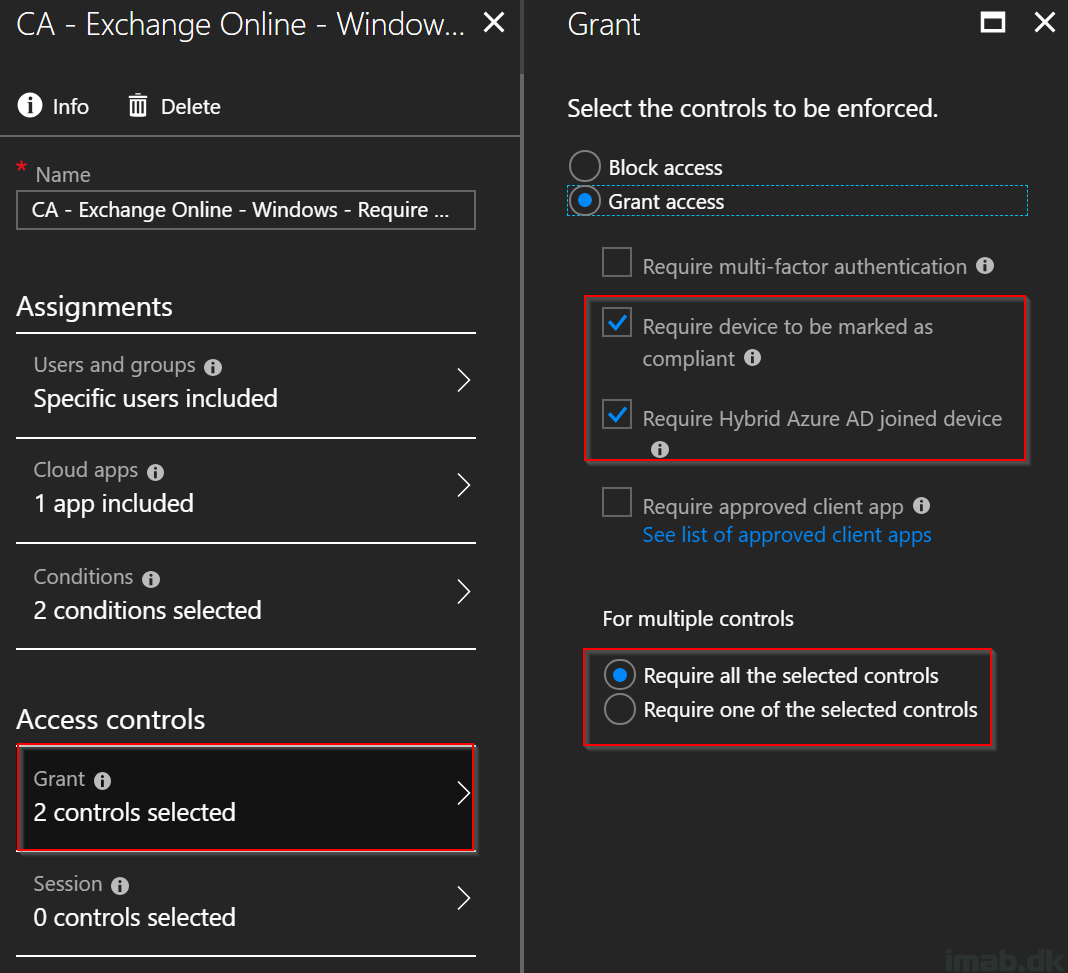Click info icon beside Session label
Viewport: 1068px width, 973px height.
tap(120, 886)
